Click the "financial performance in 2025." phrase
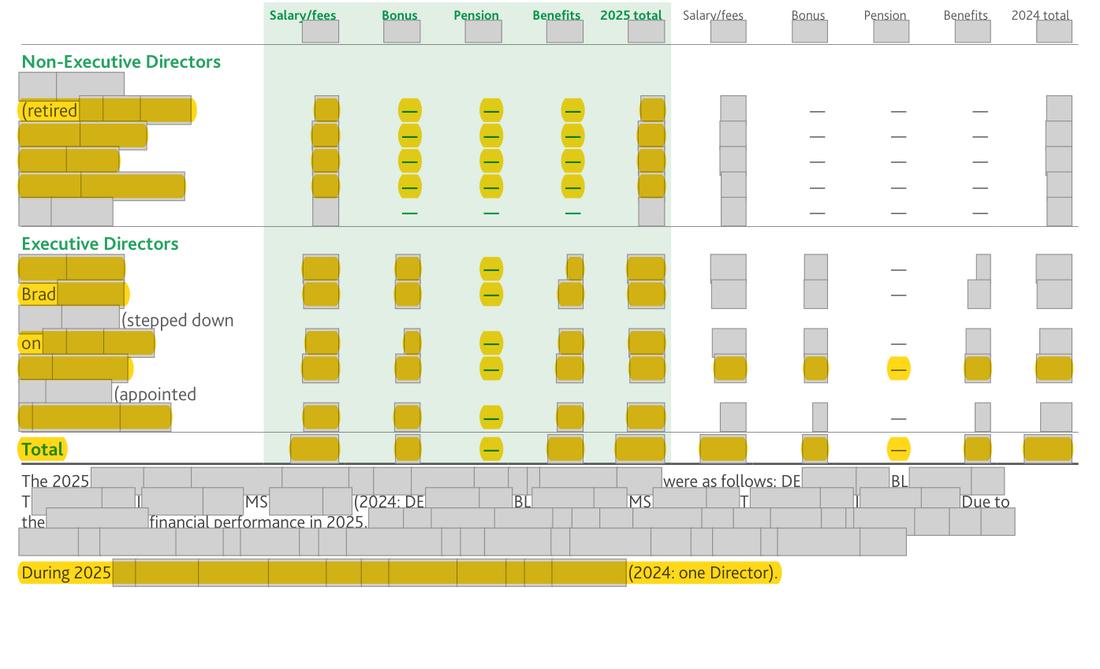This screenshot has width=1100, height=669. 258,522
